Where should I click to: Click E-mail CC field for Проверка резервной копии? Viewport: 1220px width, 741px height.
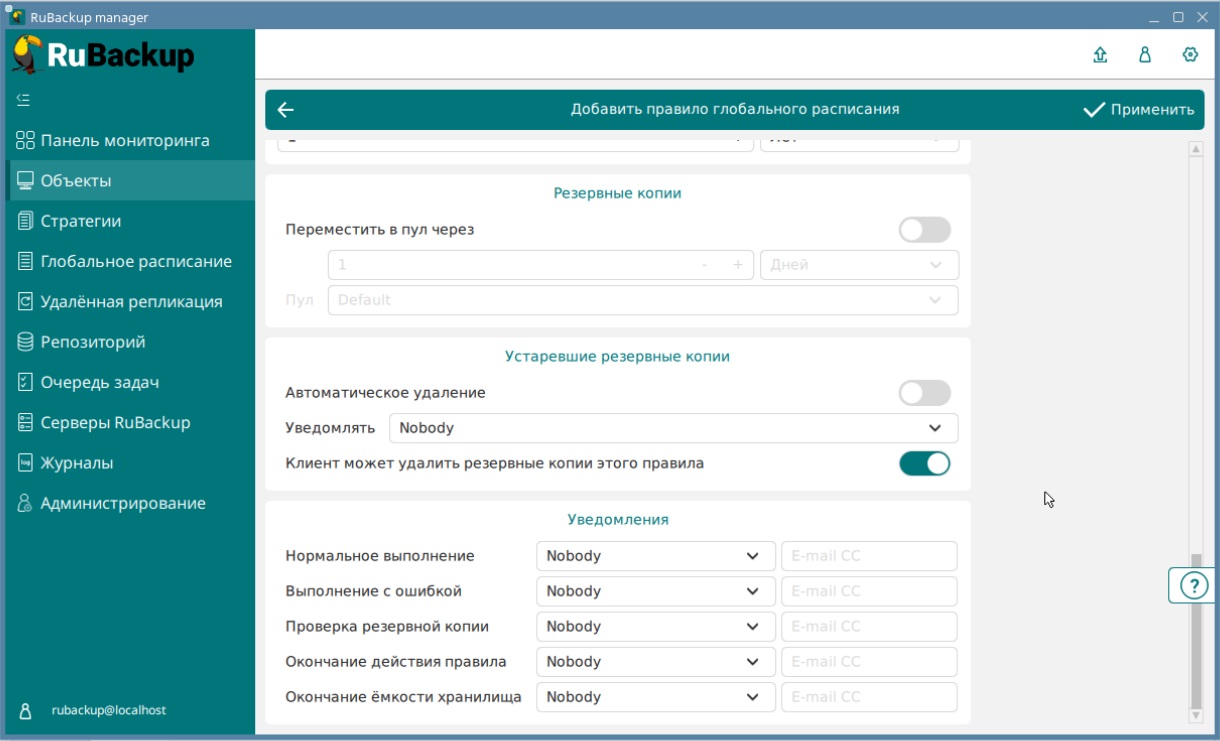pos(869,627)
